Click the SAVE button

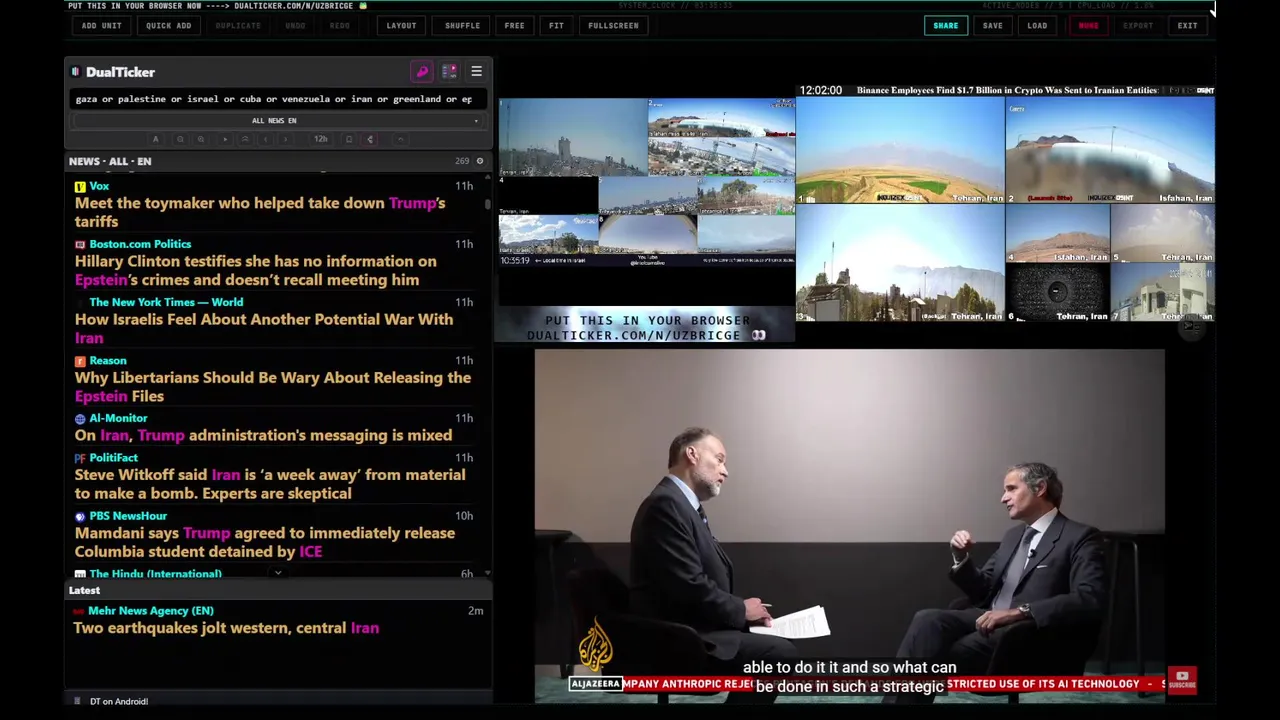click(x=992, y=26)
